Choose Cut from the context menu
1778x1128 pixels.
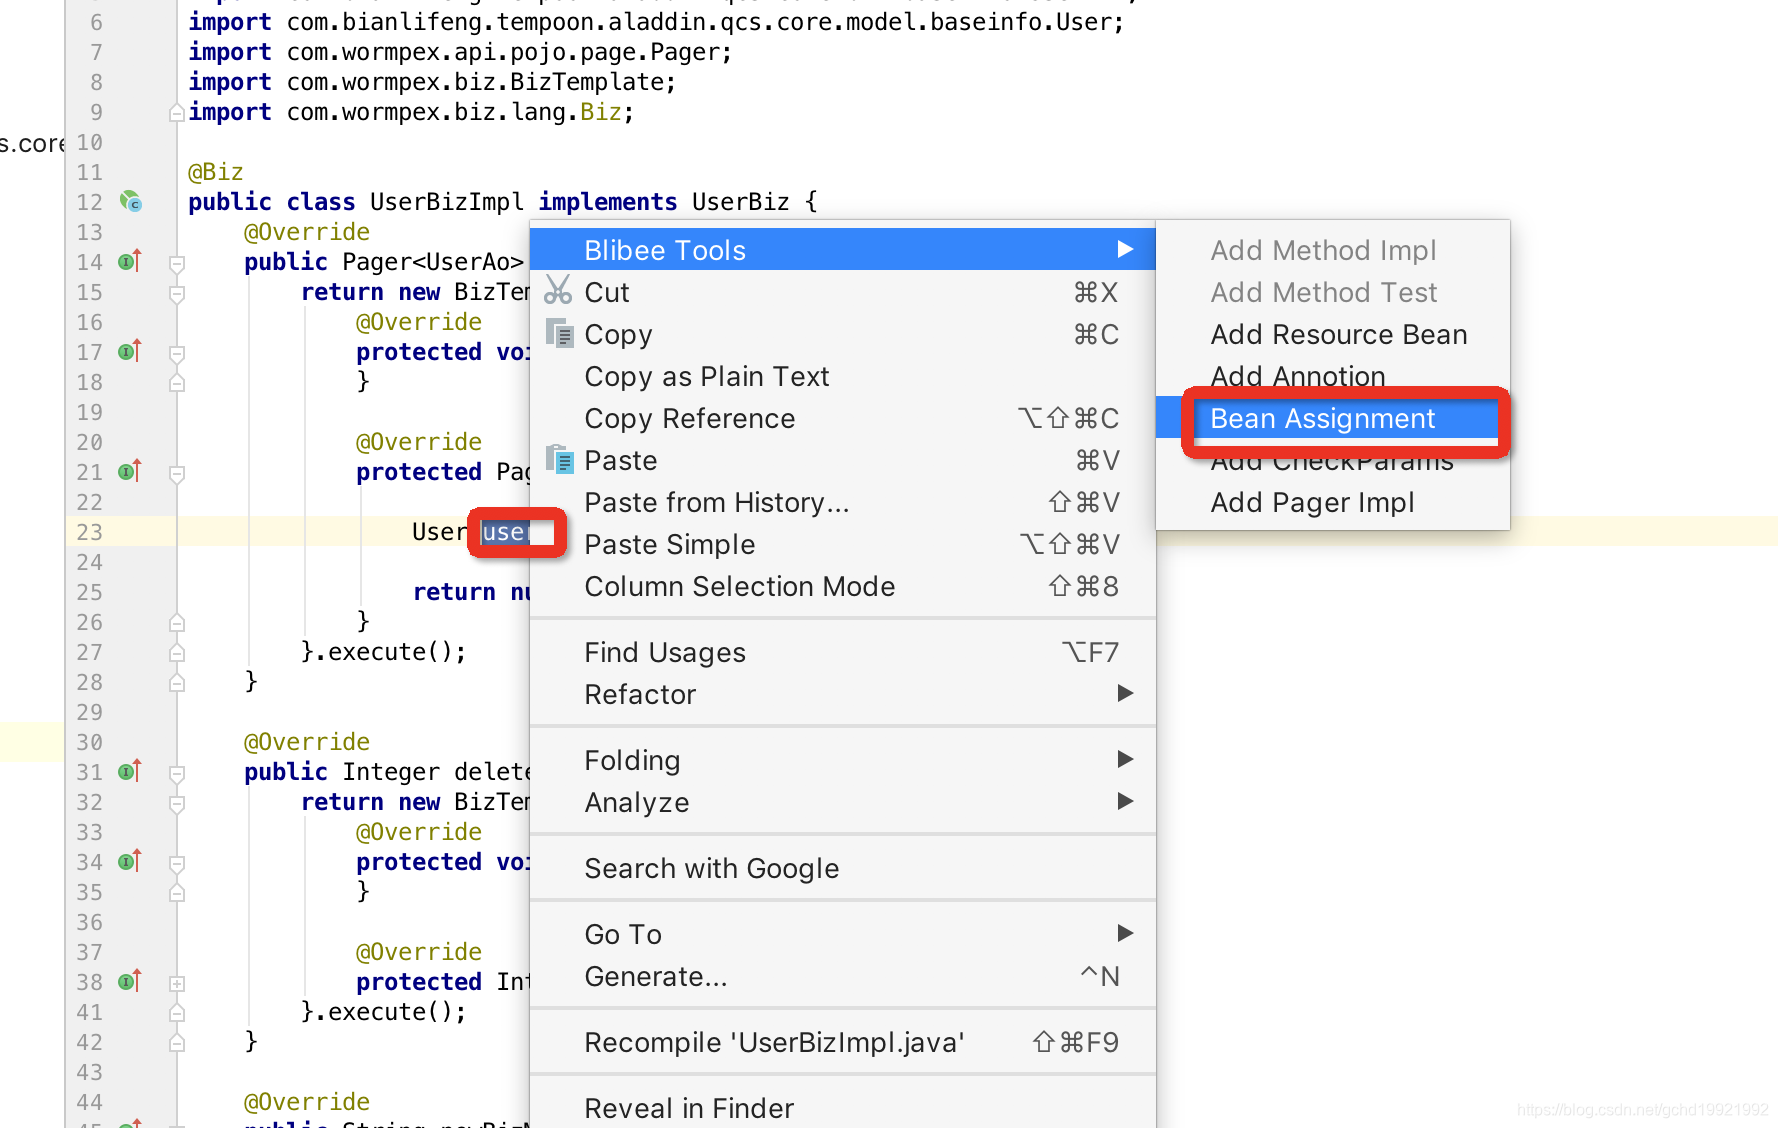tap(842, 292)
